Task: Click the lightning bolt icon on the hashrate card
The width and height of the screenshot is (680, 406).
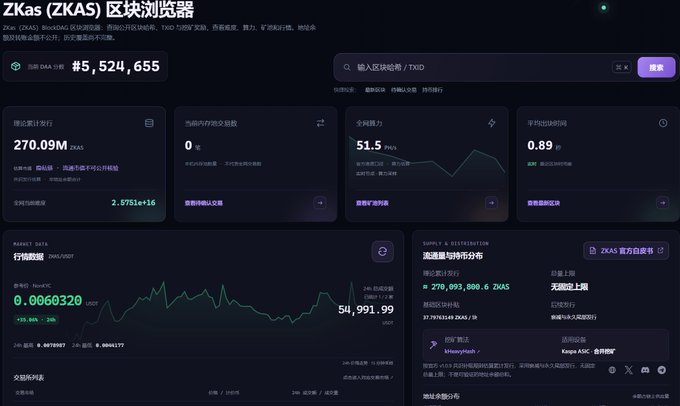Action: pyautogui.click(x=491, y=123)
